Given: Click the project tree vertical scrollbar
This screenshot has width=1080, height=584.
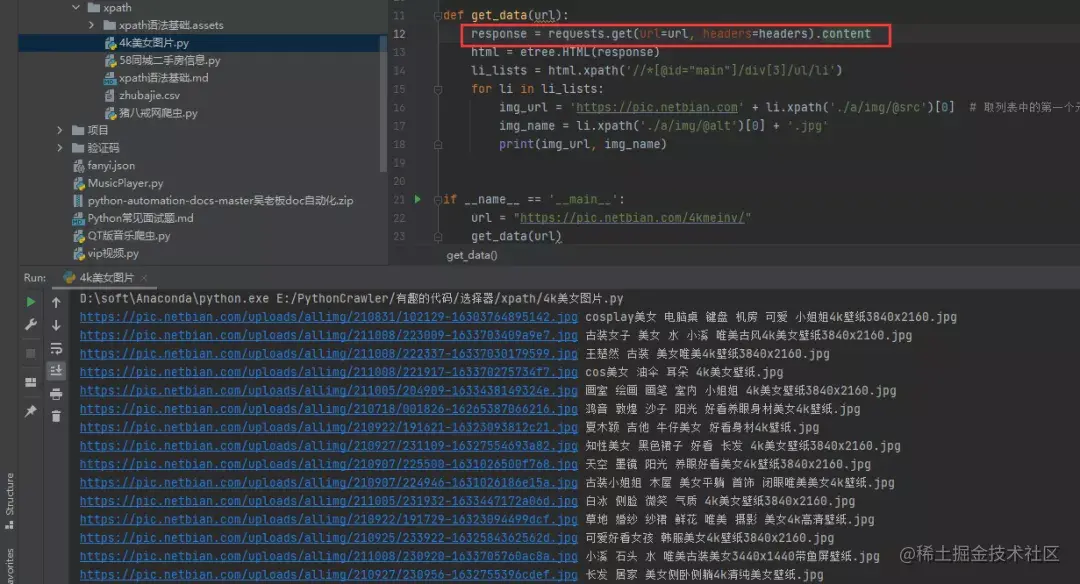Looking at the screenshot, I should pyautogui.click(x=383, y=103).
